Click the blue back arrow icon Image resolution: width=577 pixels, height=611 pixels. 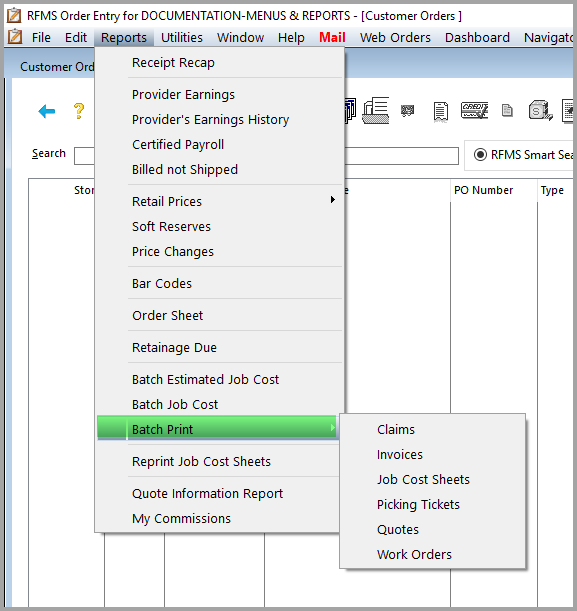47,111
